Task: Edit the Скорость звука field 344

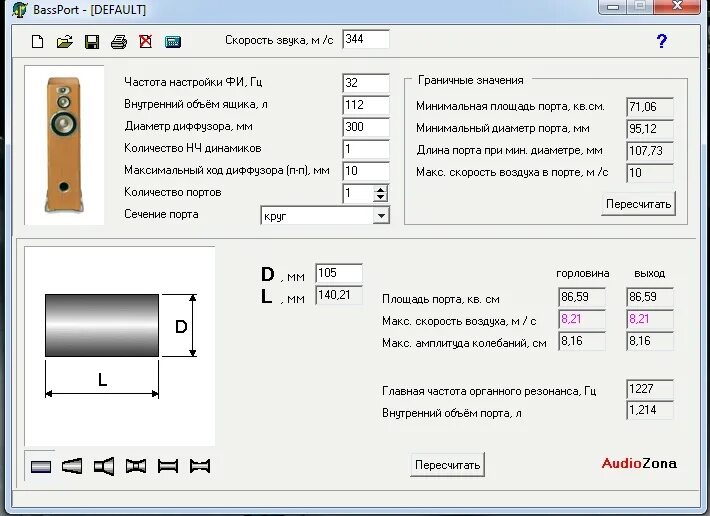Action: (x=366, y=39)
